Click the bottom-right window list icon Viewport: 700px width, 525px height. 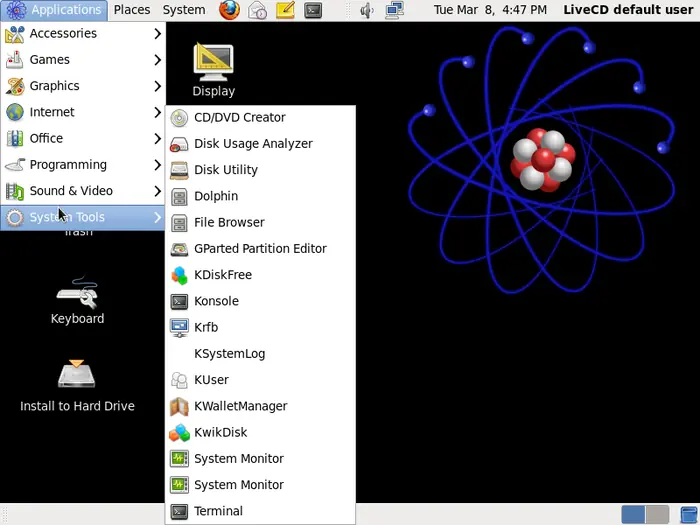click(x=689, y=515)
